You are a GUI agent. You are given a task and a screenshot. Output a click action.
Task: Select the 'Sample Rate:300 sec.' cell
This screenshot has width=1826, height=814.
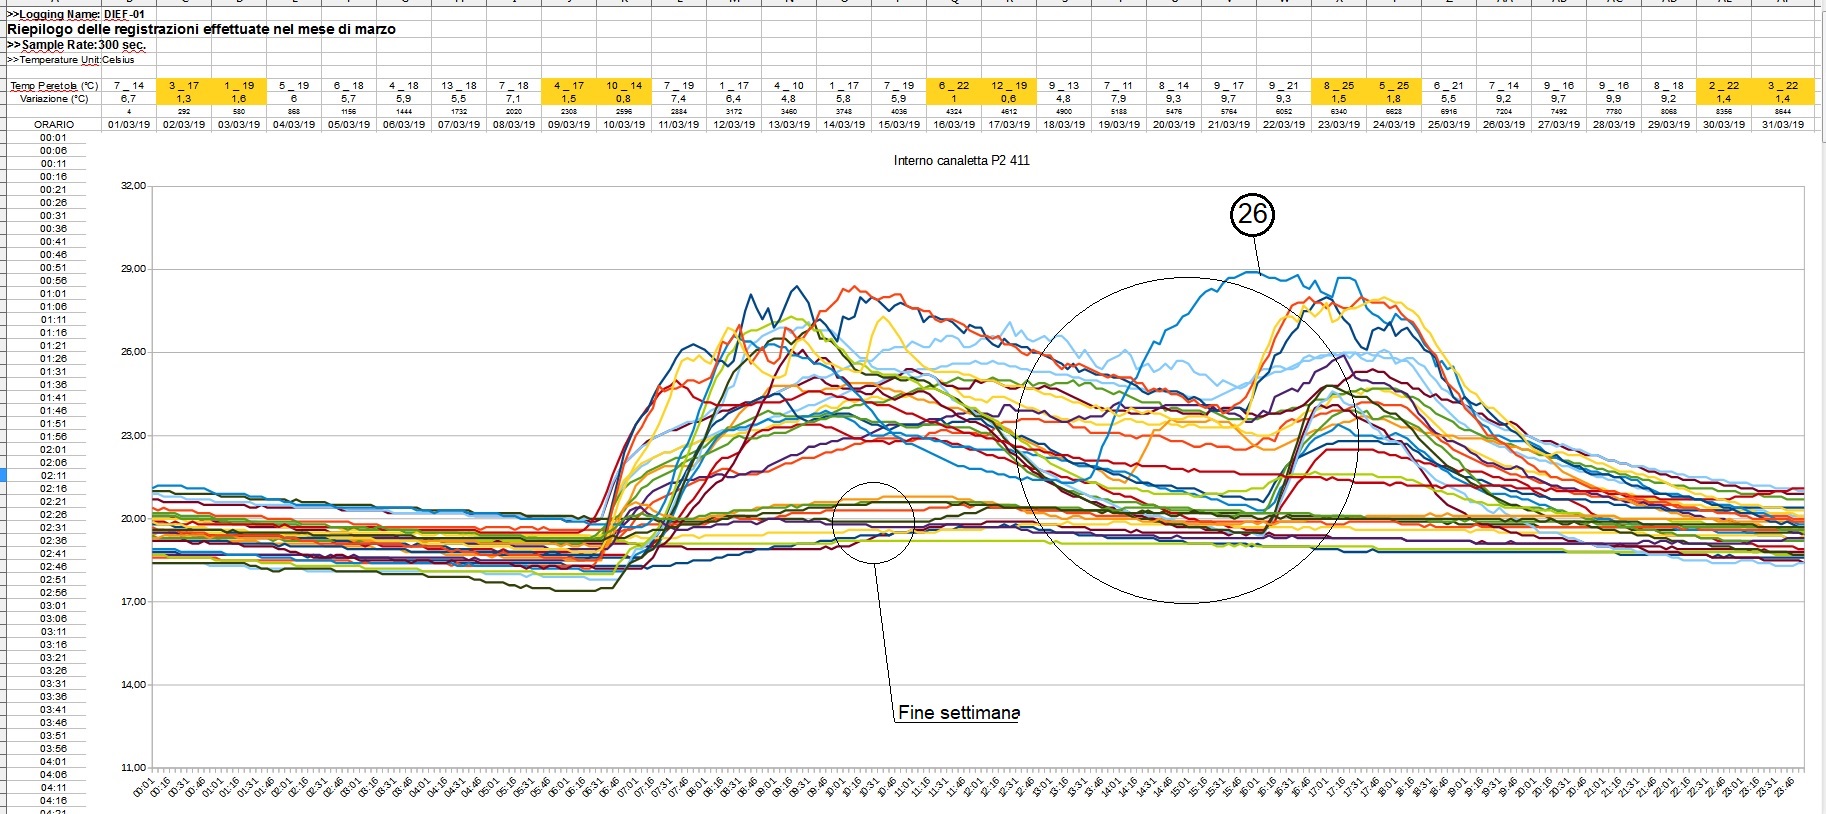77,45
